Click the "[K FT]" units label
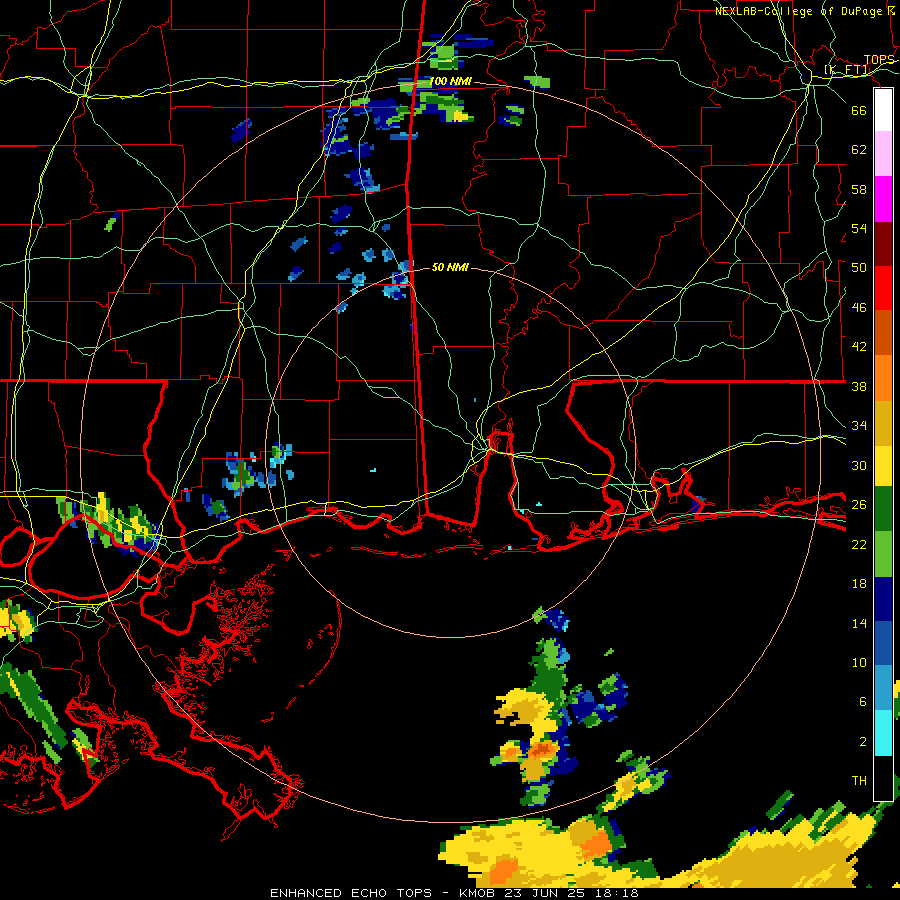This screenshot has height=900, width=900. tap(847, 70)
